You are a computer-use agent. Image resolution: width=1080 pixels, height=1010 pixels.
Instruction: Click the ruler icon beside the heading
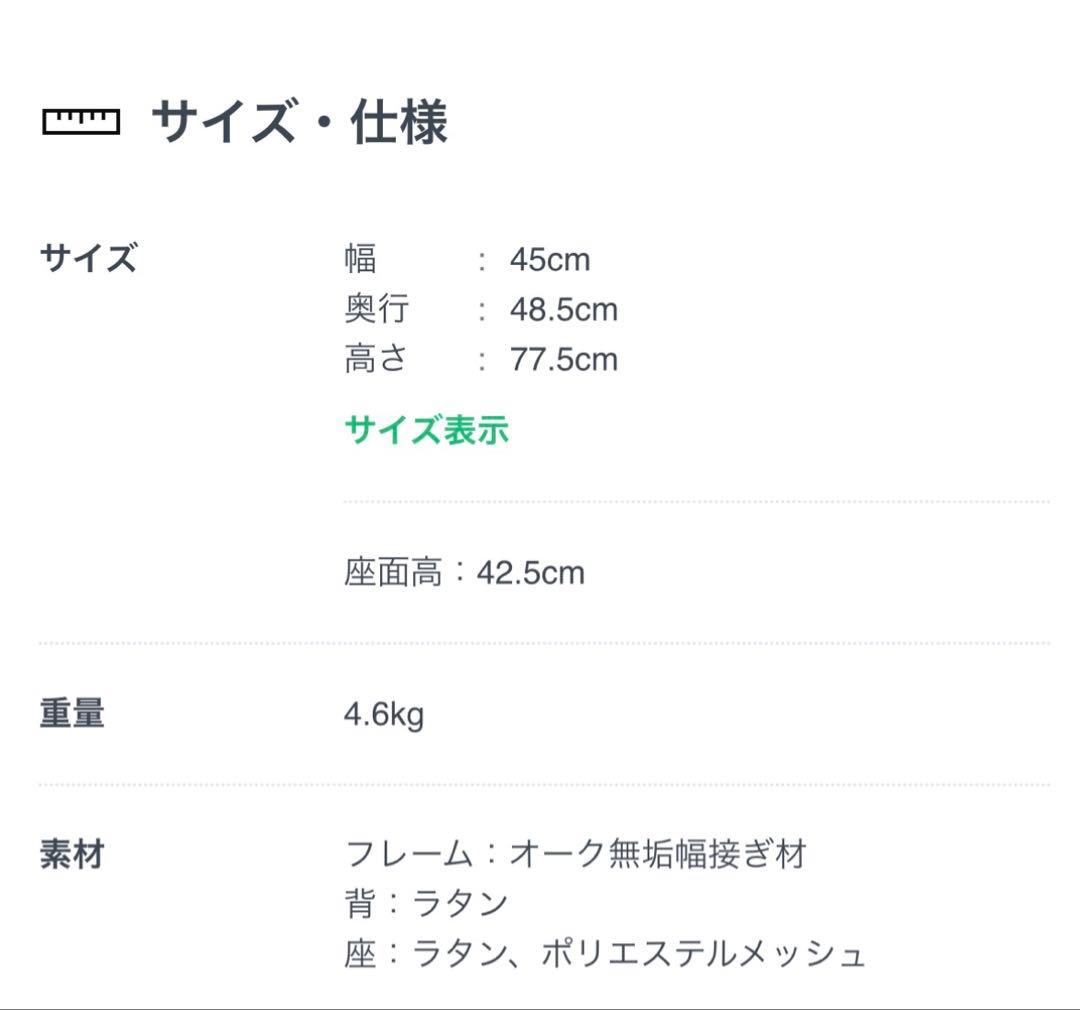(x=81, y=122)
